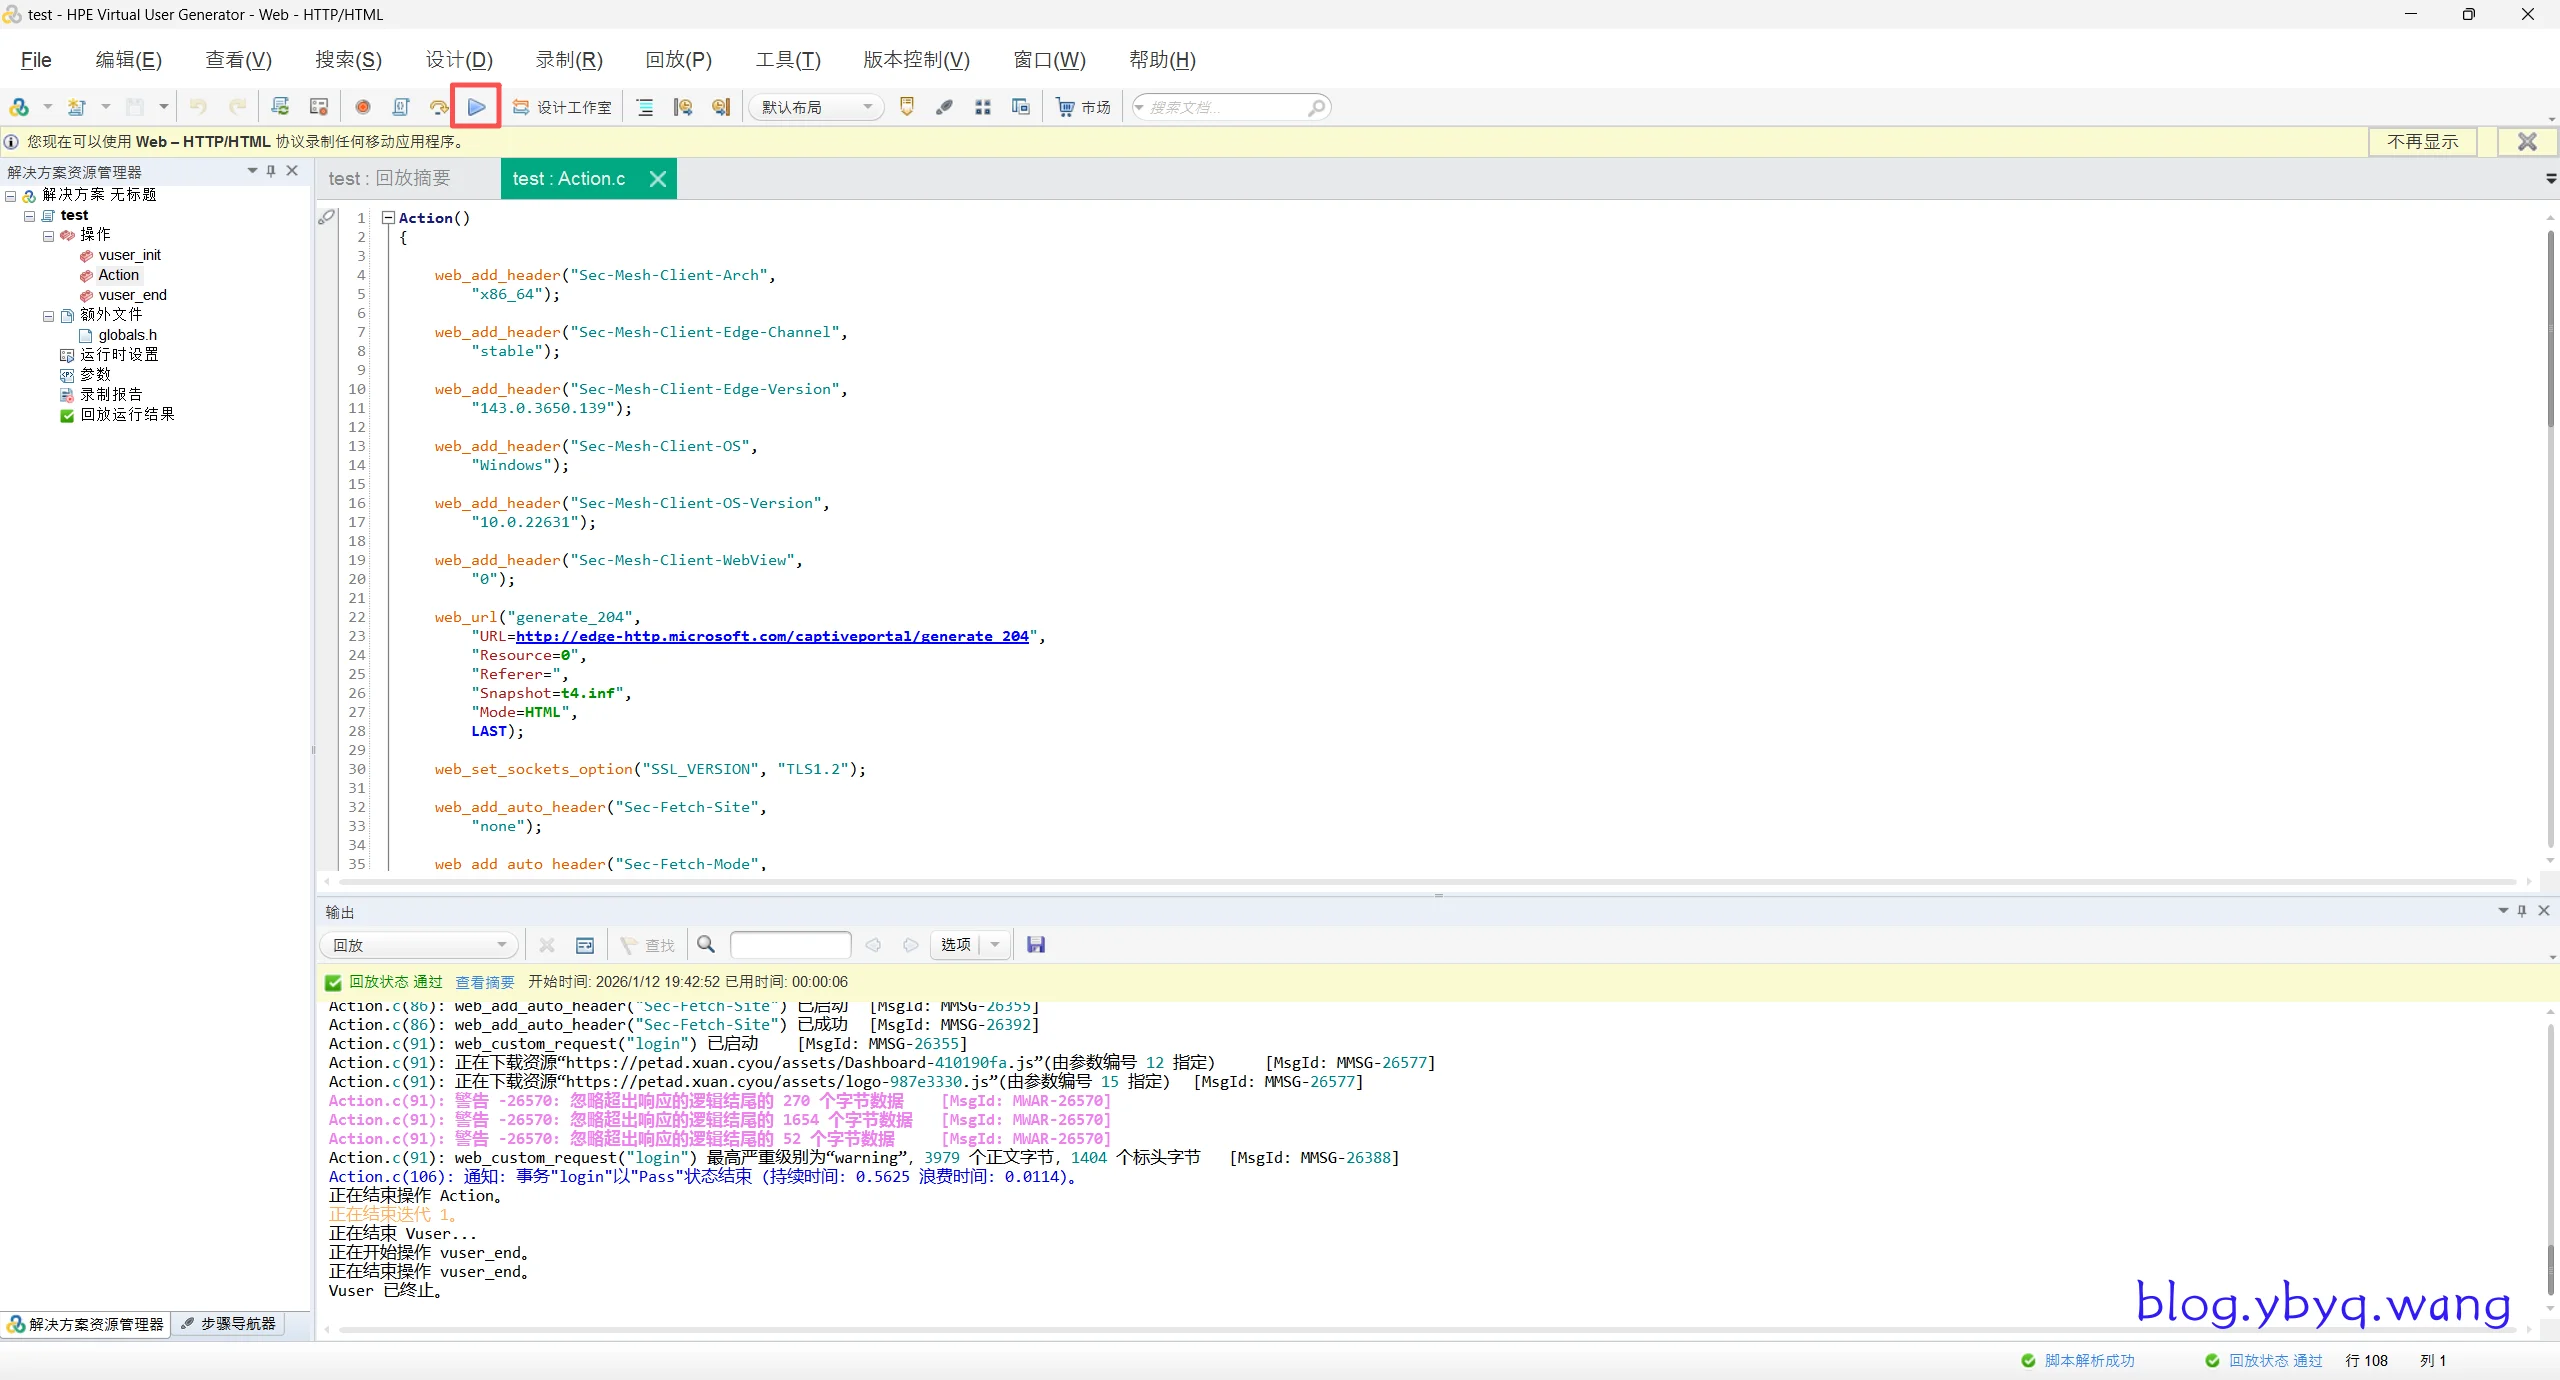This screenshot has width=2560, height=1380.
Task: Click the 查看摘要 link
Action: click(x=484, y=983)
